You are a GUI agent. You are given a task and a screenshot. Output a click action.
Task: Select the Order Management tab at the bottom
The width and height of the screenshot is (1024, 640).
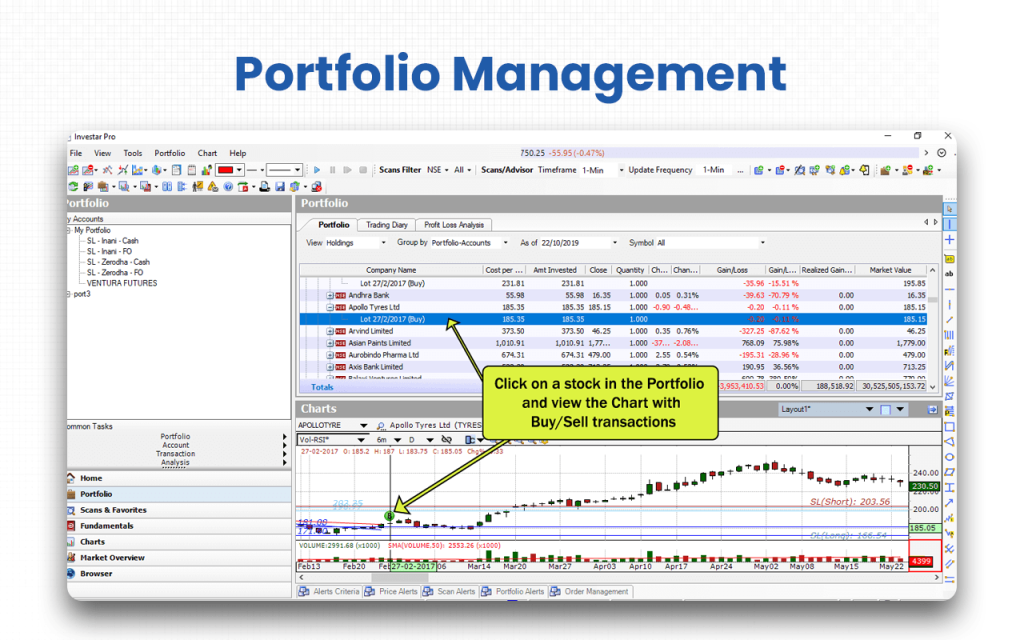click(x=595, y=591)
